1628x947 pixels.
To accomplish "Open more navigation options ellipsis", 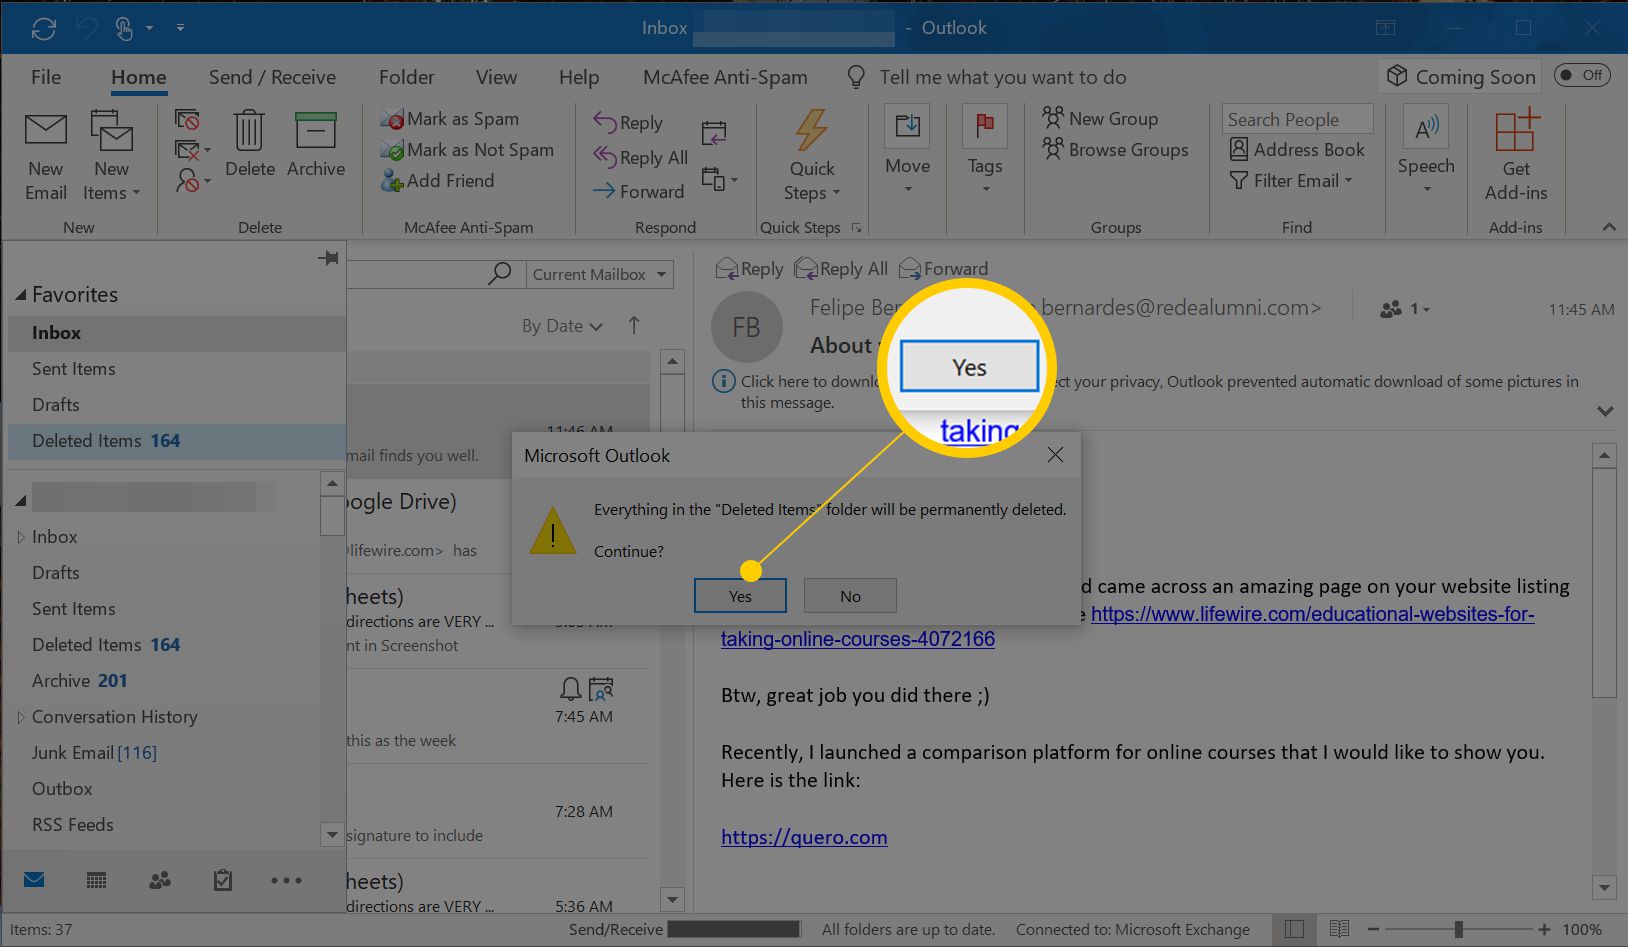I will [x=286, y=880].
